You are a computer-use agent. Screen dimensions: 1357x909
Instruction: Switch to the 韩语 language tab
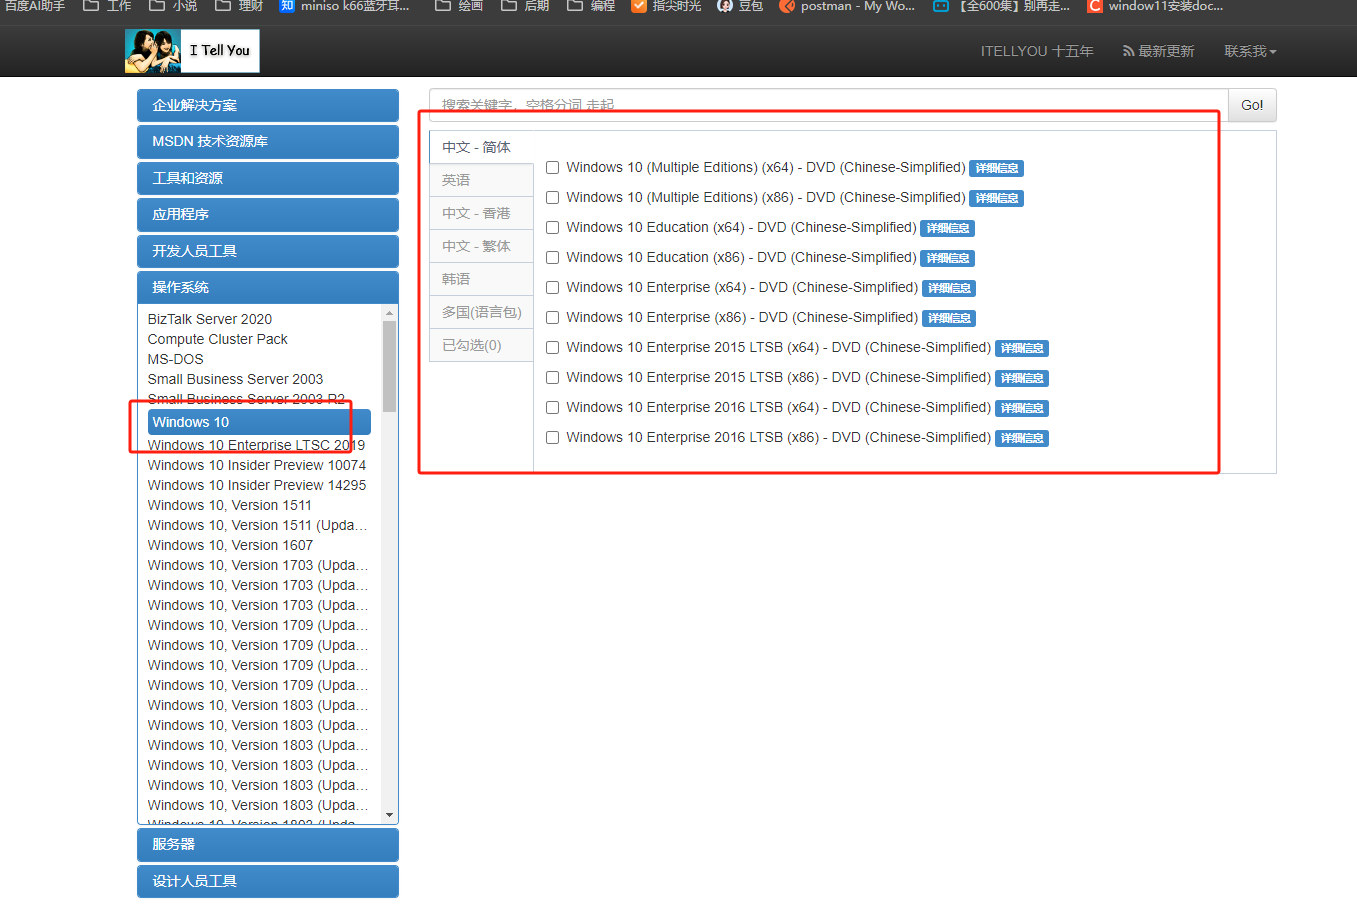pos(481,279)
